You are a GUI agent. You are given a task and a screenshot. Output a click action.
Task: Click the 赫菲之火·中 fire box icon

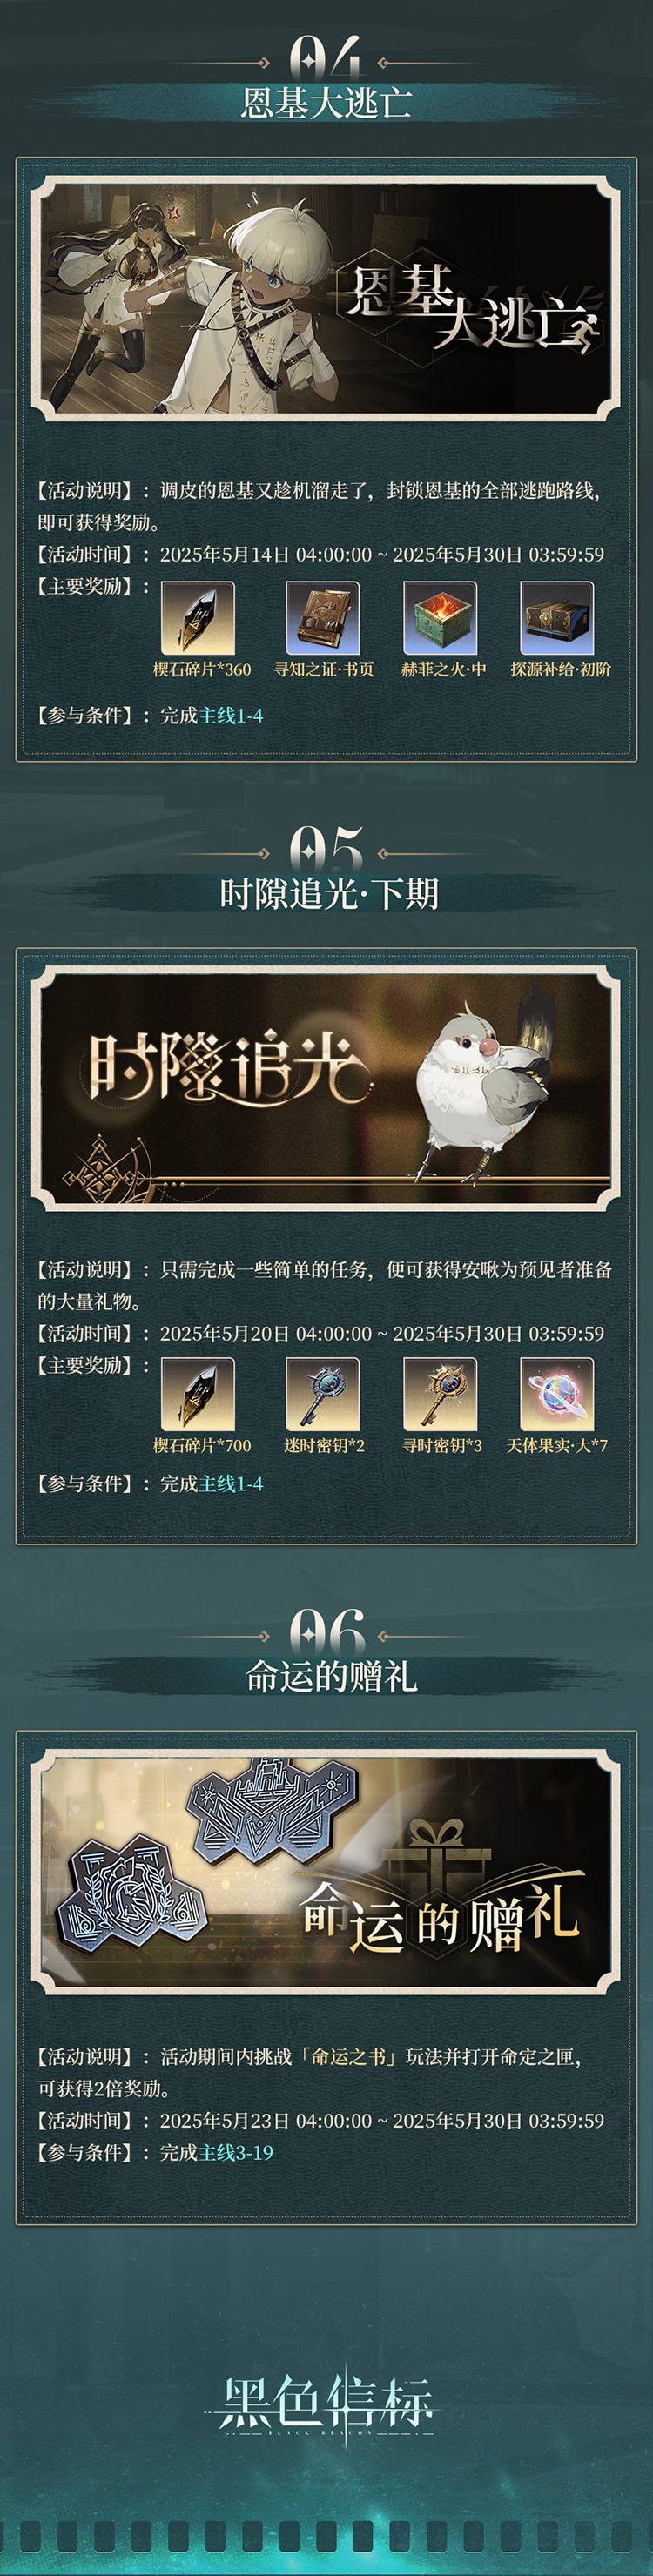tap(440, 618)
